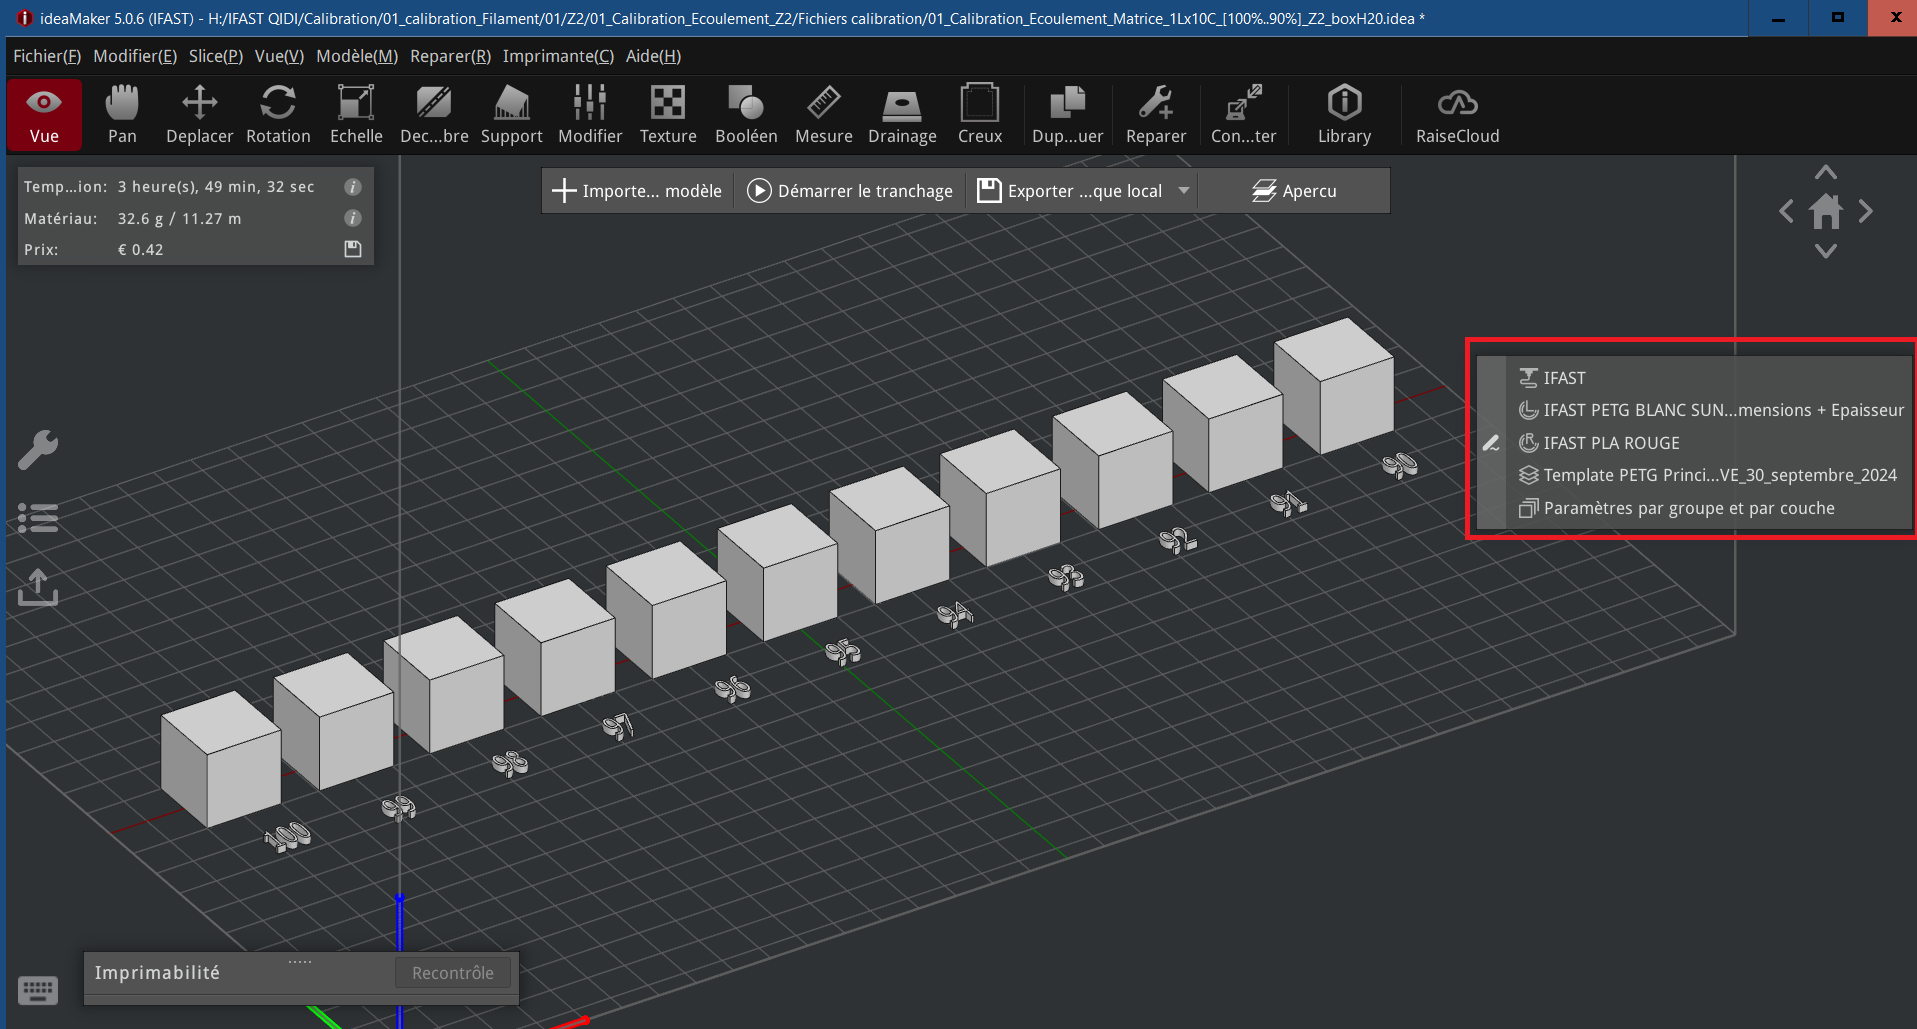Open the Mesure ruler tool

coord(823,115)
